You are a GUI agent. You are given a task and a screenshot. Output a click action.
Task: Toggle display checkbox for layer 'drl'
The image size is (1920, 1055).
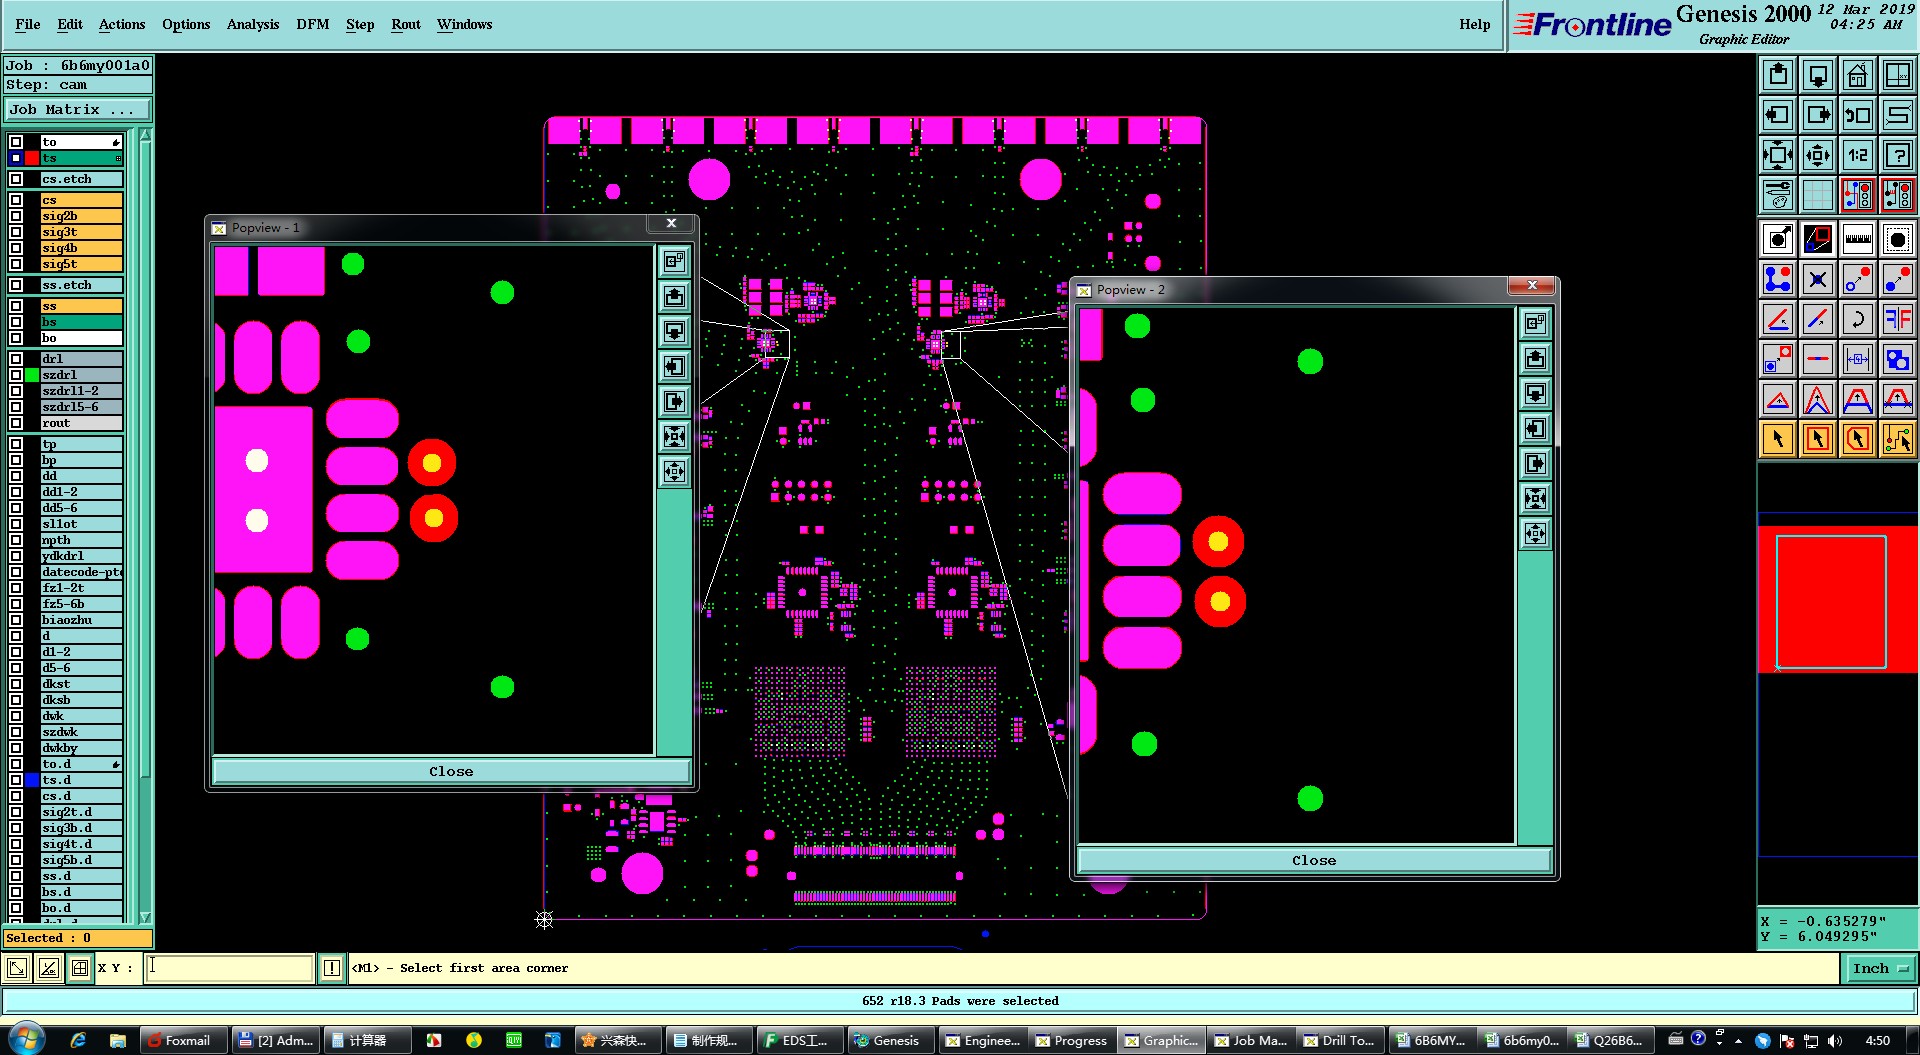point(16,359)
